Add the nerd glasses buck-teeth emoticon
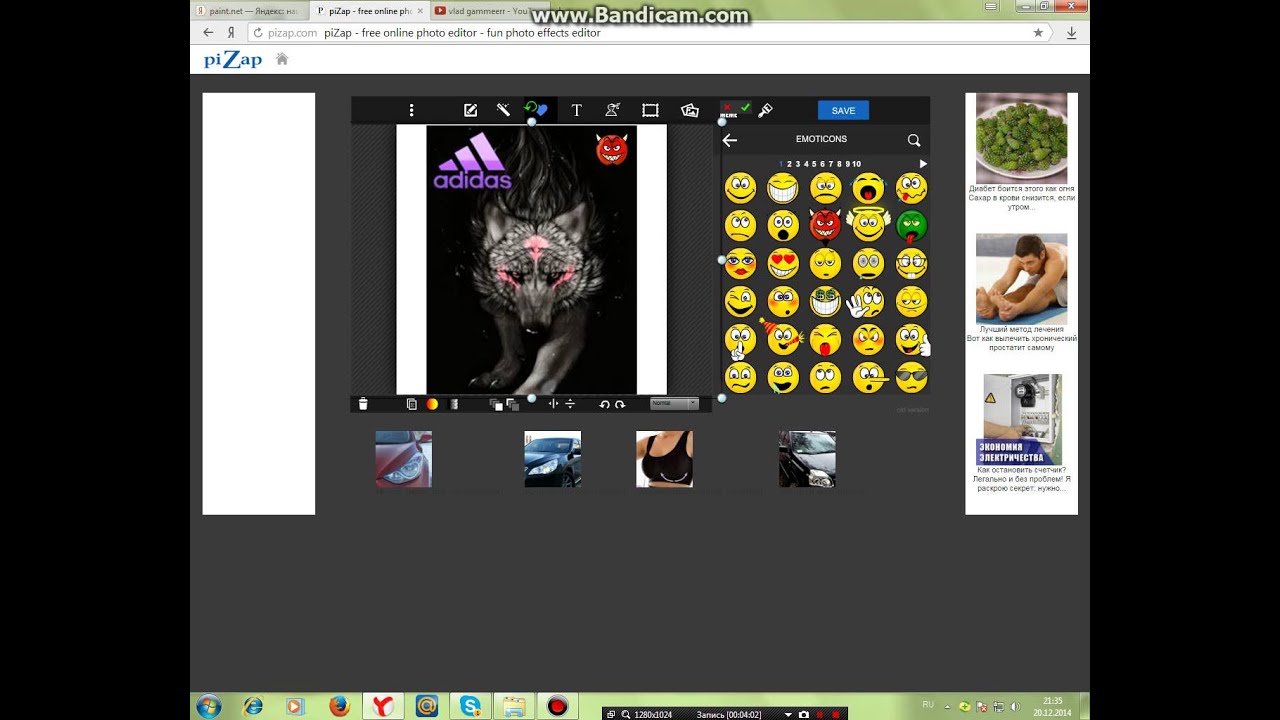1280x720 pixels. (911, 263)
